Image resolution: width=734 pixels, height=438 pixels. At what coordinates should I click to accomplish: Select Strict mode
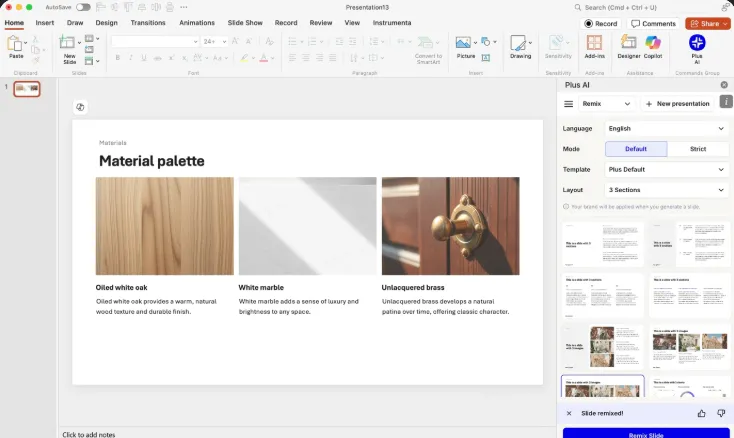pyautogui.click(x=697, y=149)
